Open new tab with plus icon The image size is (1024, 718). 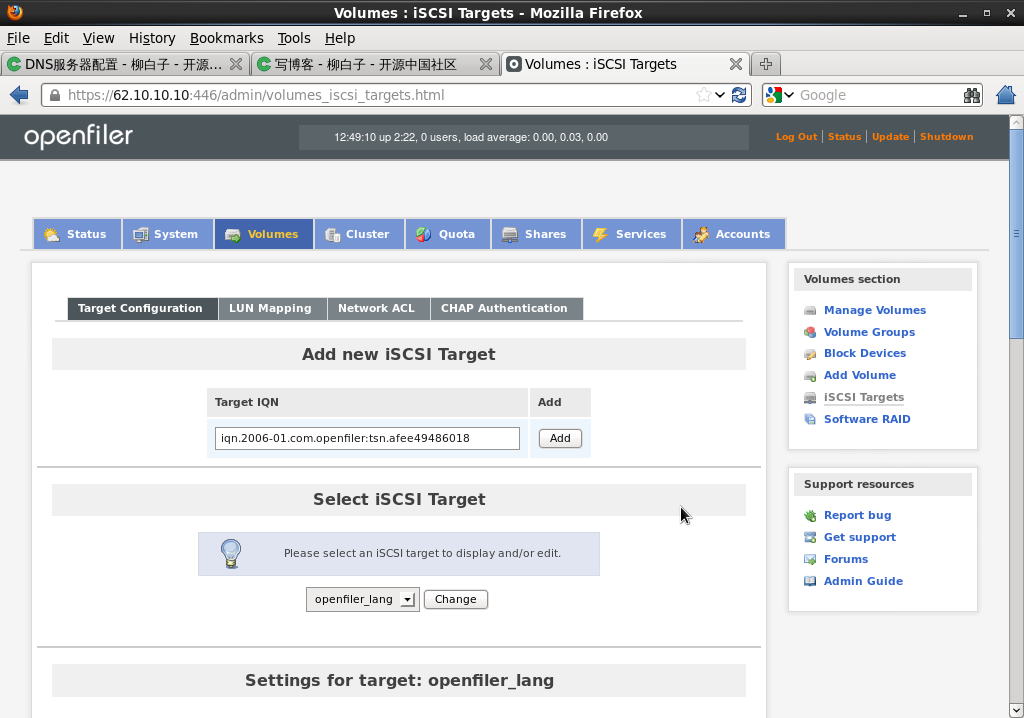(x=766, y=64)
